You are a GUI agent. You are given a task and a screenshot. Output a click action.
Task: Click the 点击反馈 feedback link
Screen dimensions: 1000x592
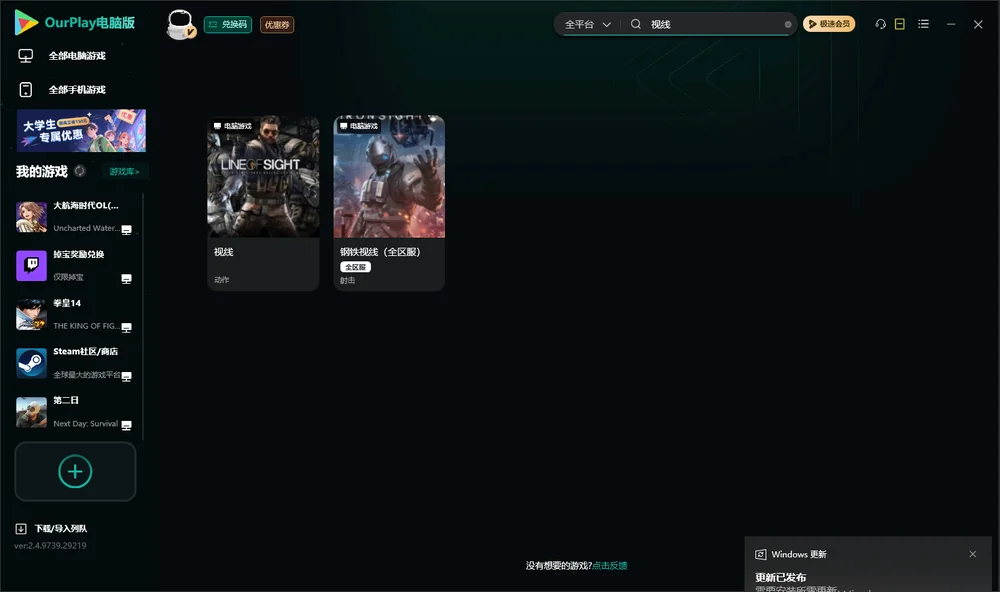610,565
